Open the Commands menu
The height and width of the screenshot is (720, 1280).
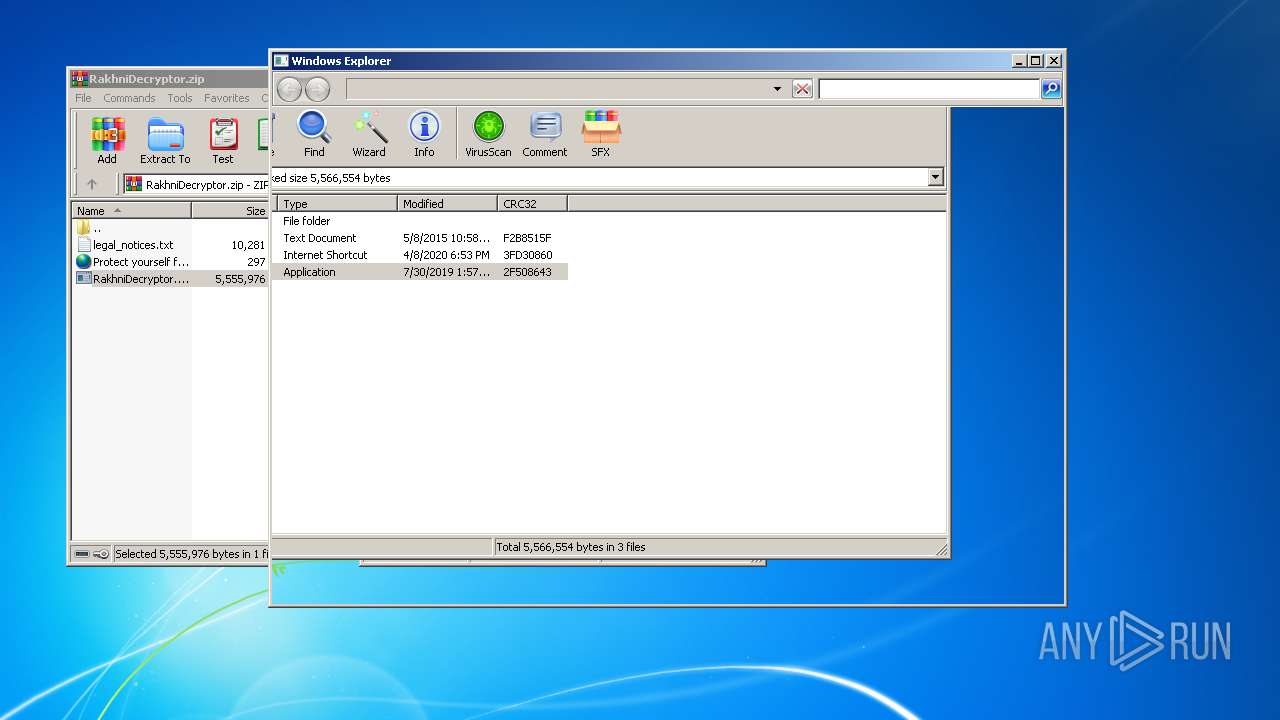(x=129, y=98)
